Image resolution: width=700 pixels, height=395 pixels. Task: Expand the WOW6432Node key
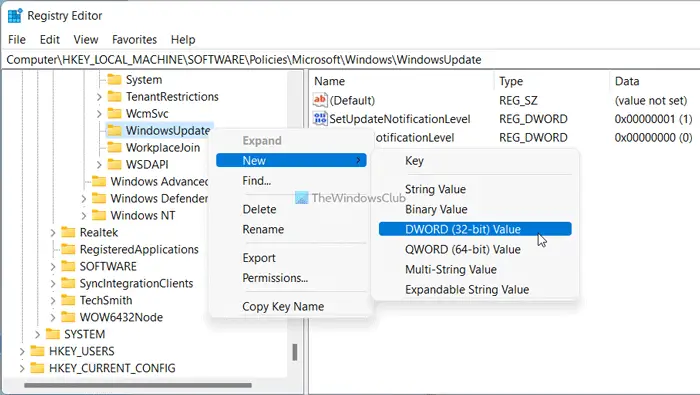(53, 317)
